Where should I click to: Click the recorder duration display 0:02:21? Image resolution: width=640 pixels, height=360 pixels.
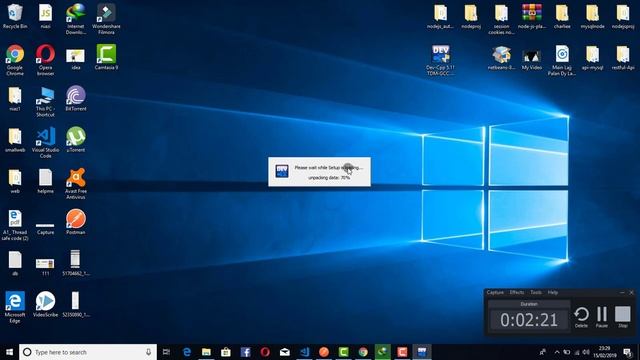coord(529,320)
